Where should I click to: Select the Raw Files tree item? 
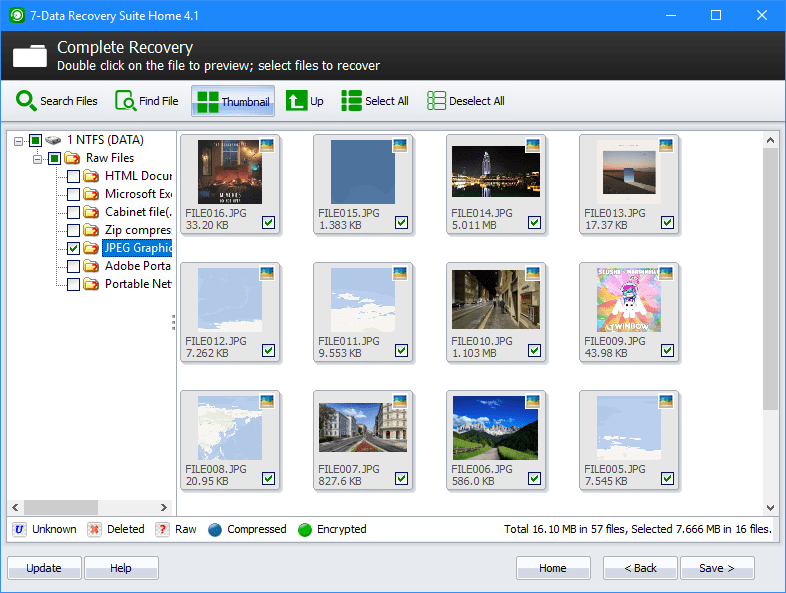[110, 158]
